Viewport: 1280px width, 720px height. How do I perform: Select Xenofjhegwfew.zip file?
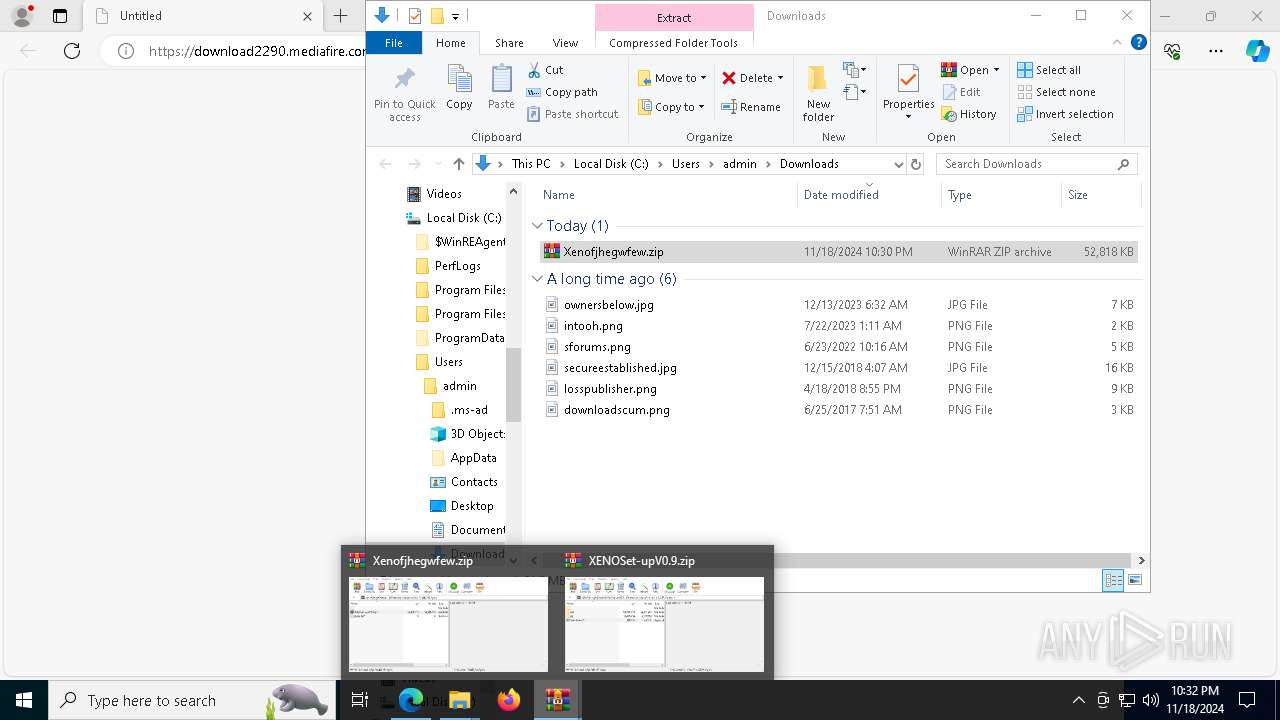(838, 252)
